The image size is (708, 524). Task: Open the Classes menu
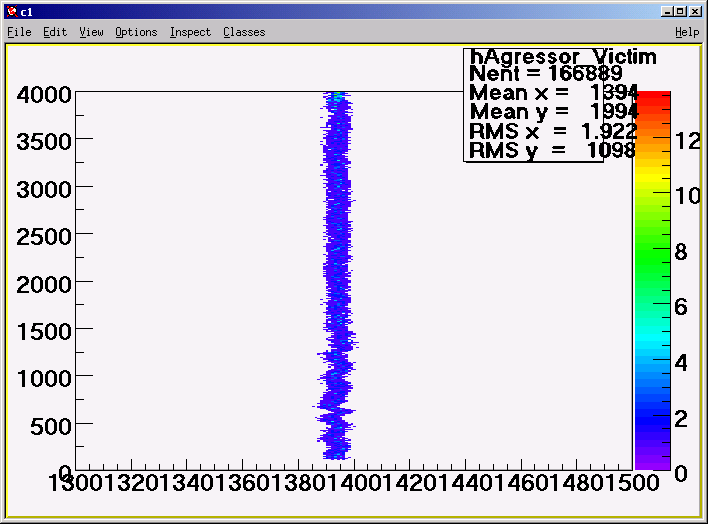coord(244,32)
